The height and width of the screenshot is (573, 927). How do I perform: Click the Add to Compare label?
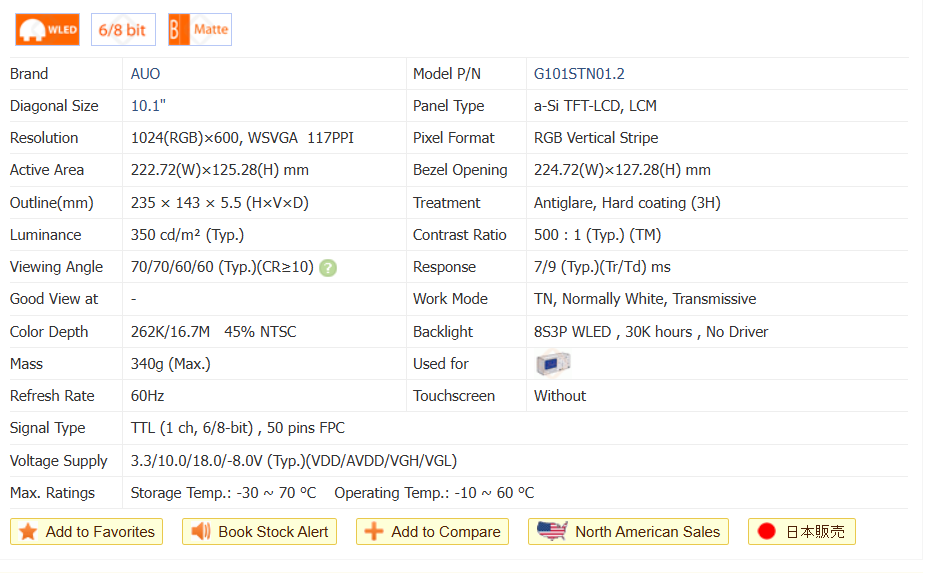click(x=445, y=532)
